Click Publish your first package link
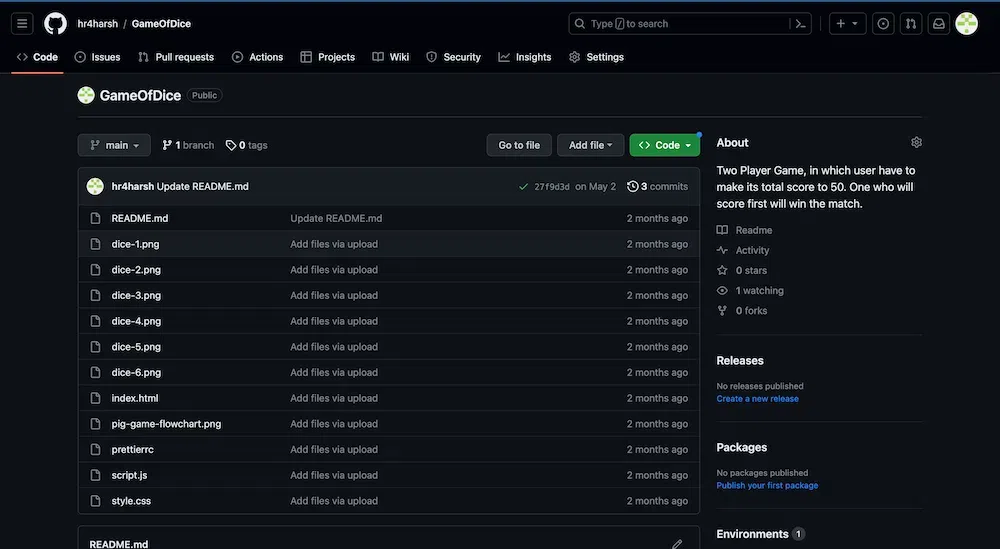 point(767,485)
